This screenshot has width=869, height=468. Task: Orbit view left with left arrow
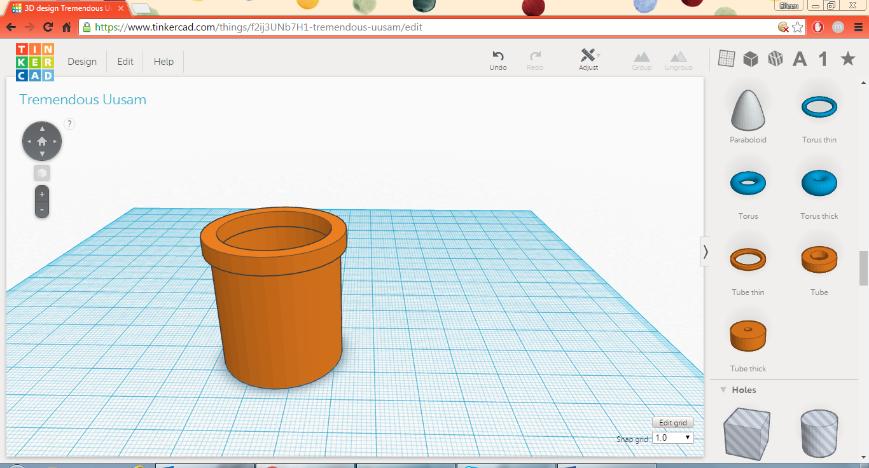[x=29, y=141]
